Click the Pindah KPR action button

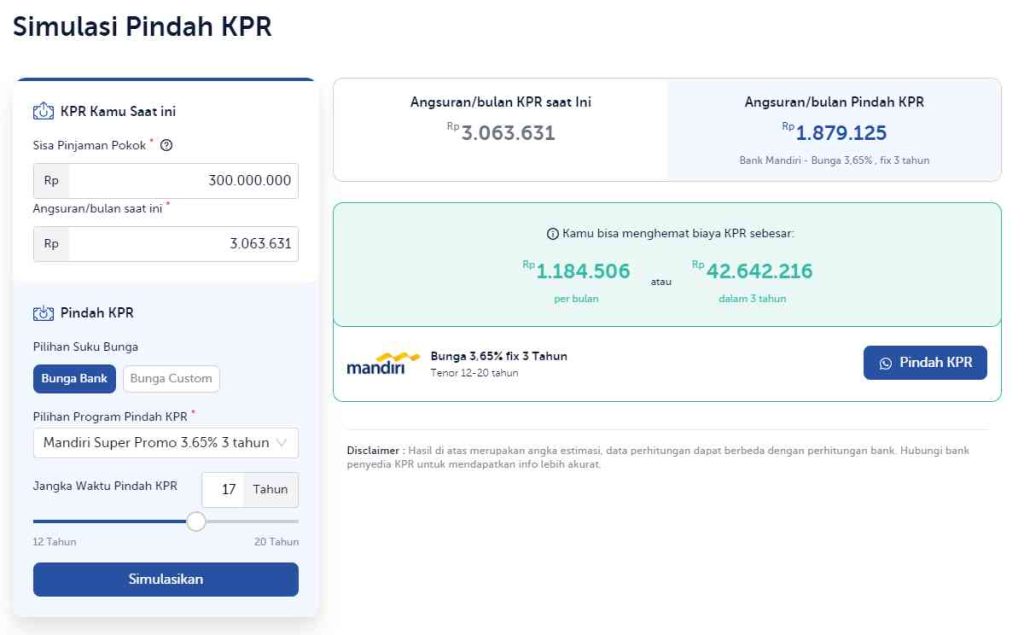coord(925,362)
